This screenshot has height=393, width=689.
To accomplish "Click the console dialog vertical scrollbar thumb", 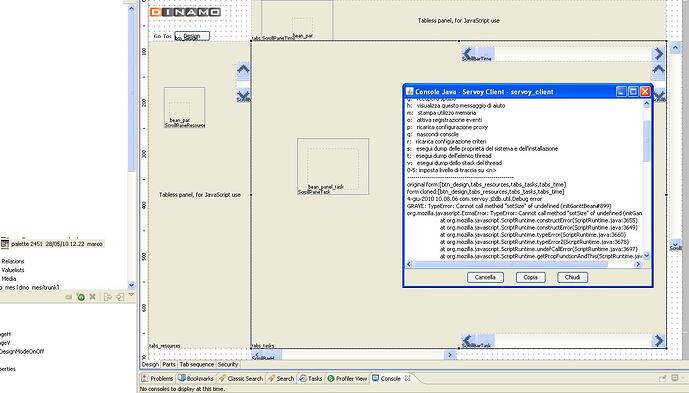I will click(646, 140).
